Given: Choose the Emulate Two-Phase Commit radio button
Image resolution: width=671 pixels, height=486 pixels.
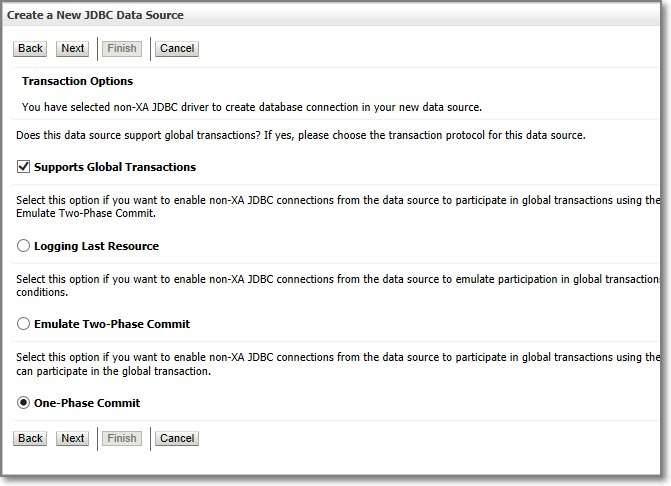Looking at the screenshot, I should 24,324.
